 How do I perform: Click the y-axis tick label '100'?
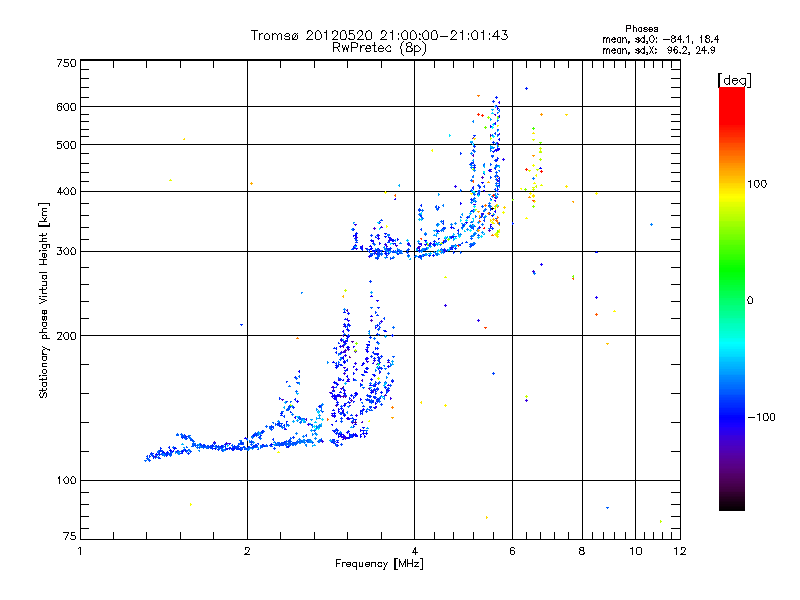point(66,481)
